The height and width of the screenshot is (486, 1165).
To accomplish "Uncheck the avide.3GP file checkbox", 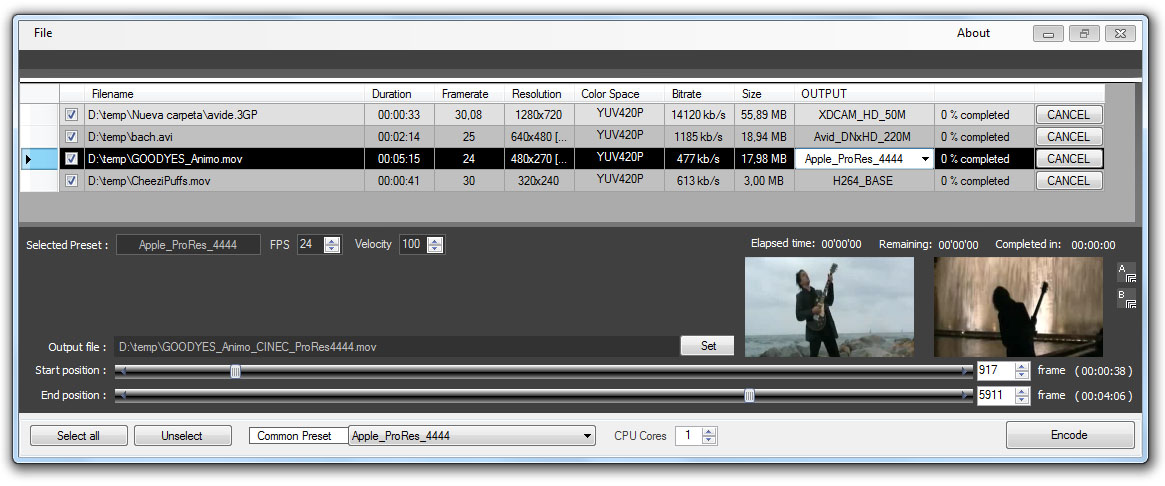I will click(71, 115).
